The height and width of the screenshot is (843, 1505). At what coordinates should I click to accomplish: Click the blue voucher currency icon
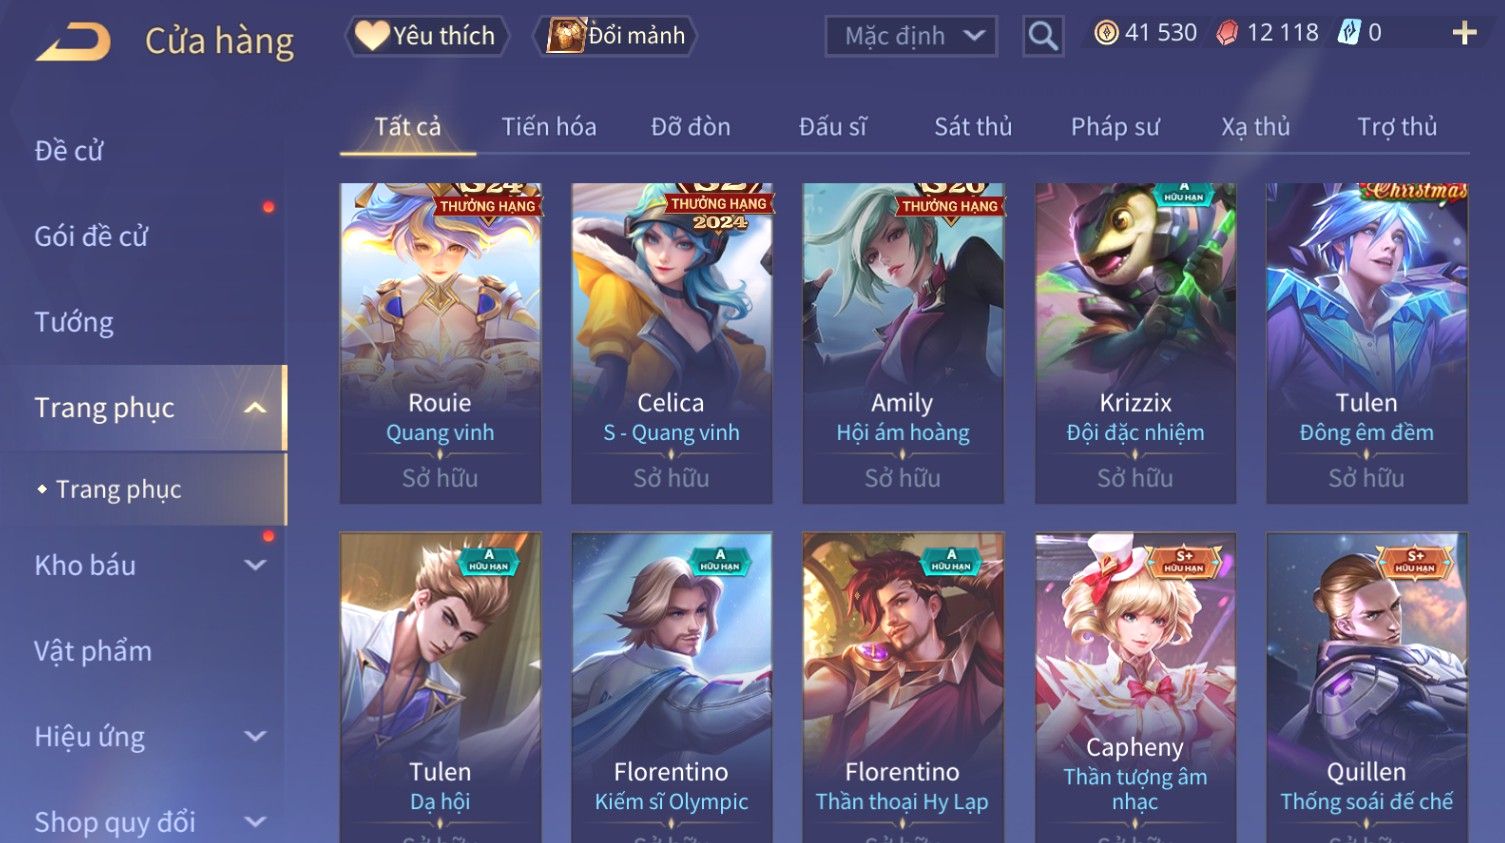[x=1349, y=33]
